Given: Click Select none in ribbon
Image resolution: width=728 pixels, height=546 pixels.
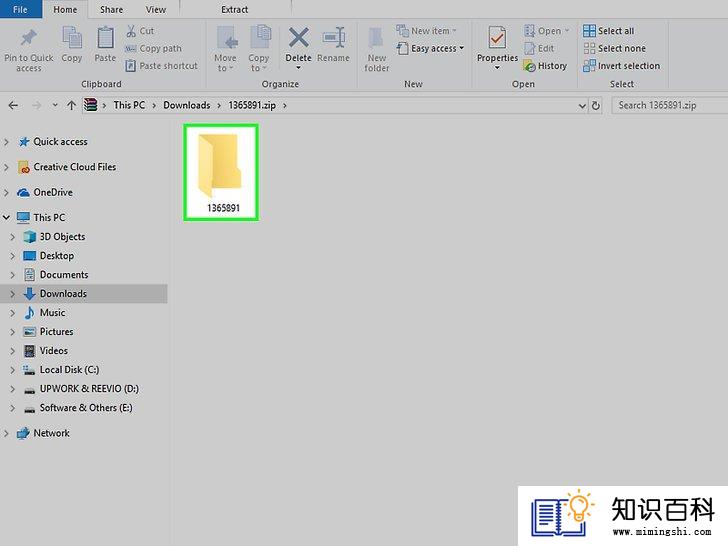Looking at the screenshot, I should coord(615,48).
